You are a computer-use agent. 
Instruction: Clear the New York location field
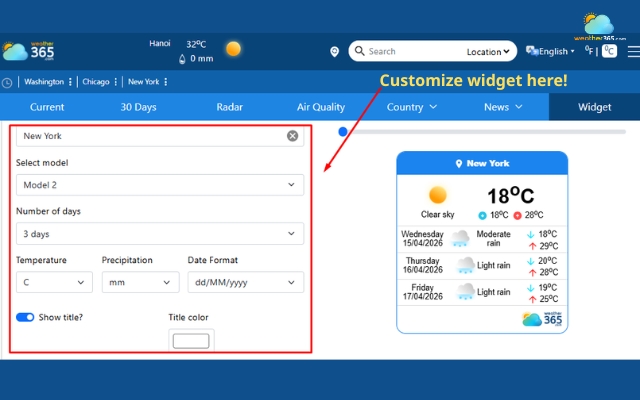pos(292,136)
